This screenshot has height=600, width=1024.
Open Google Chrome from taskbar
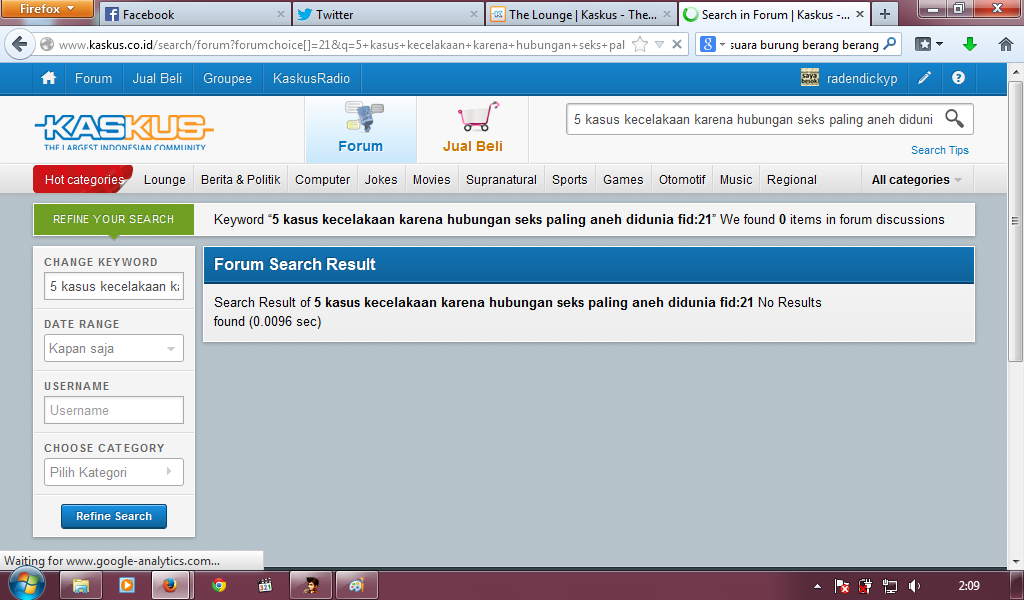pyautogui.click(x=219, y=585)
